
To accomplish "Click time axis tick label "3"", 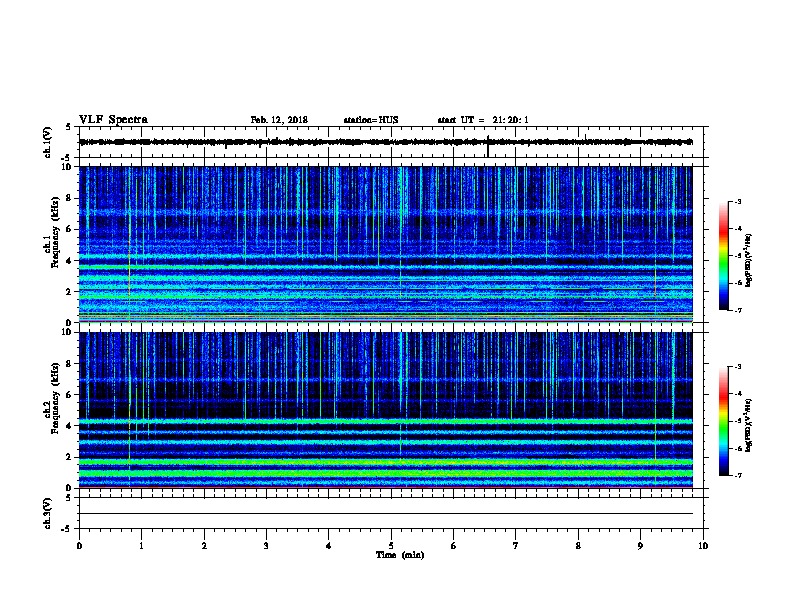I will click(x=266, y=546).
